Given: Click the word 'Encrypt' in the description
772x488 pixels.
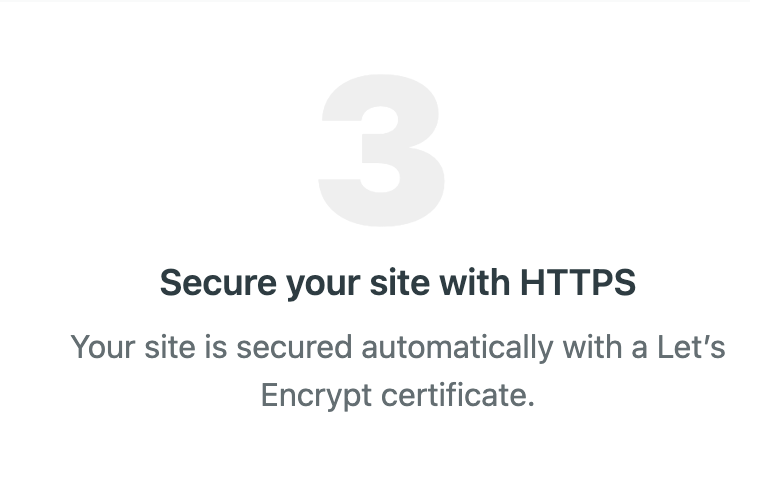Looking at the screenshot, I should [316, 396].
